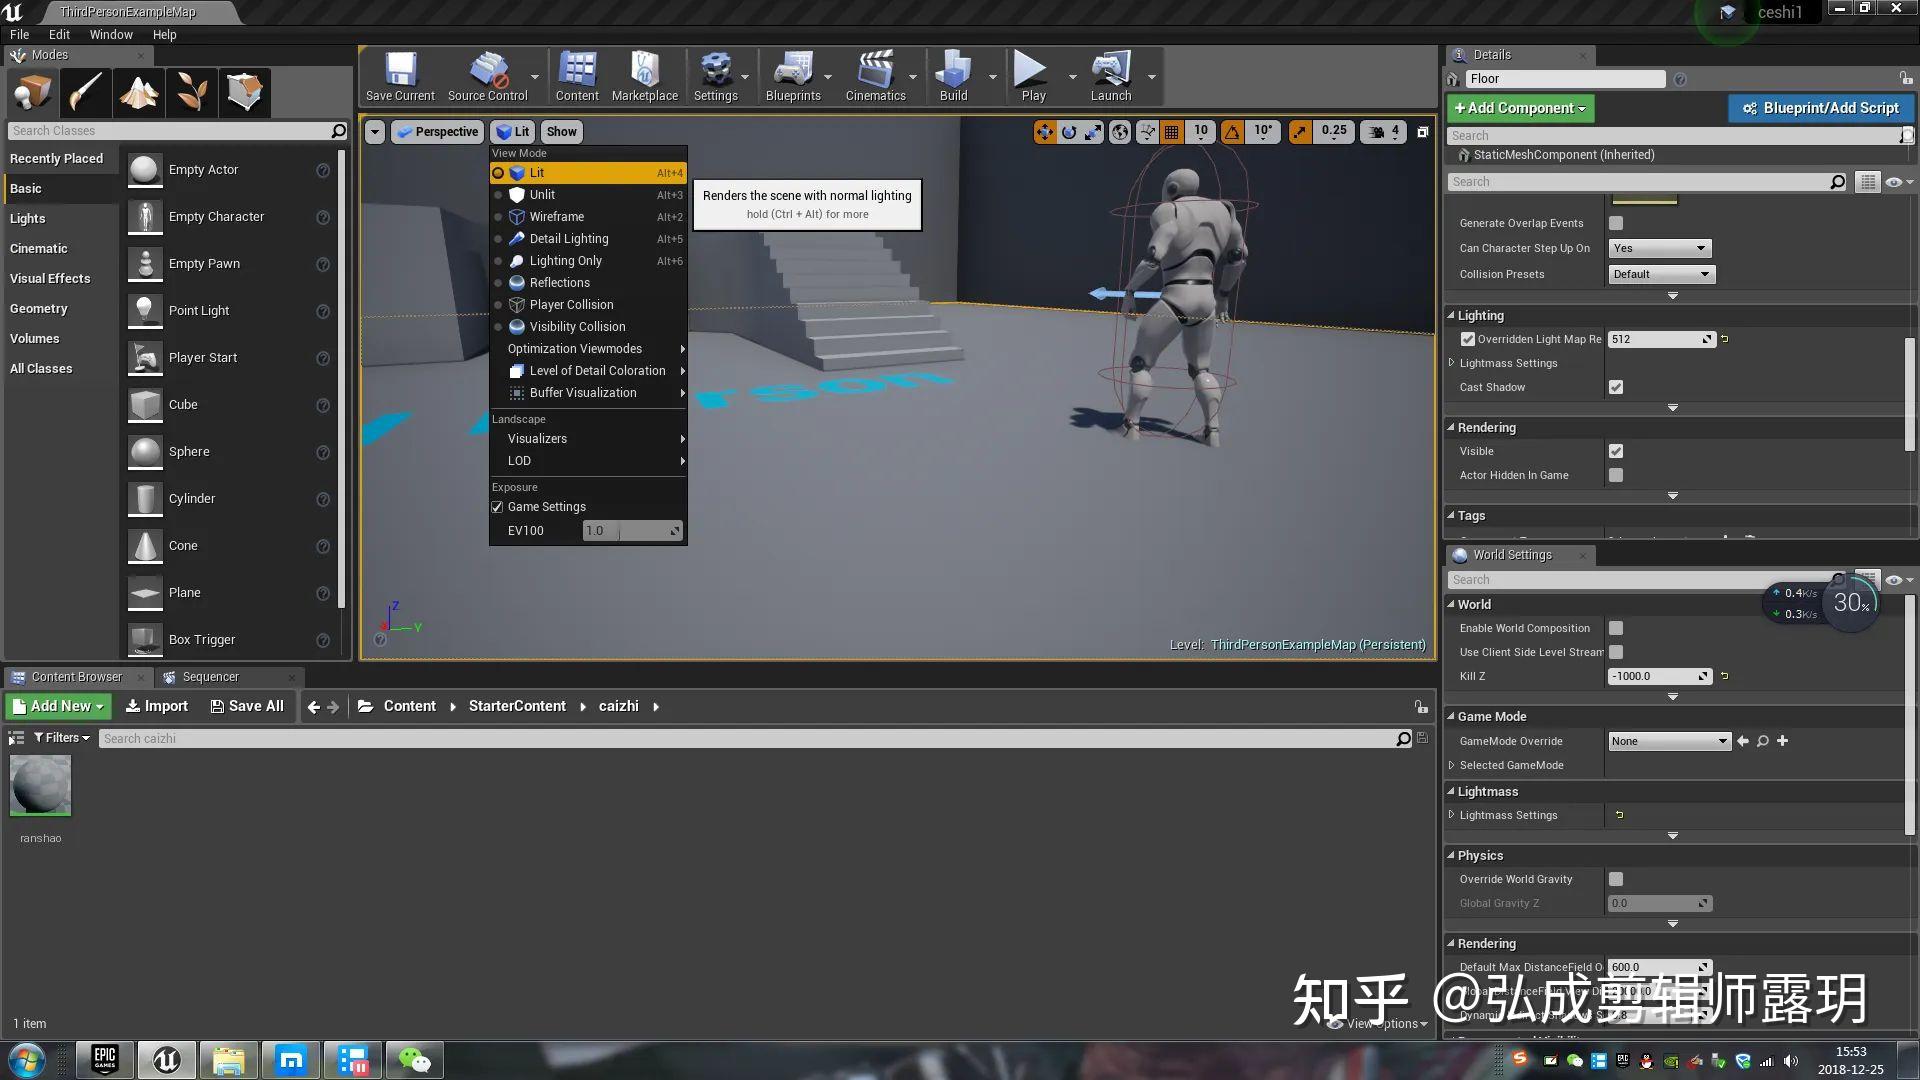Expand Lightmass Settings under Lighting
This screenshot has width=1920, height=1080.
click(1452, 363)
